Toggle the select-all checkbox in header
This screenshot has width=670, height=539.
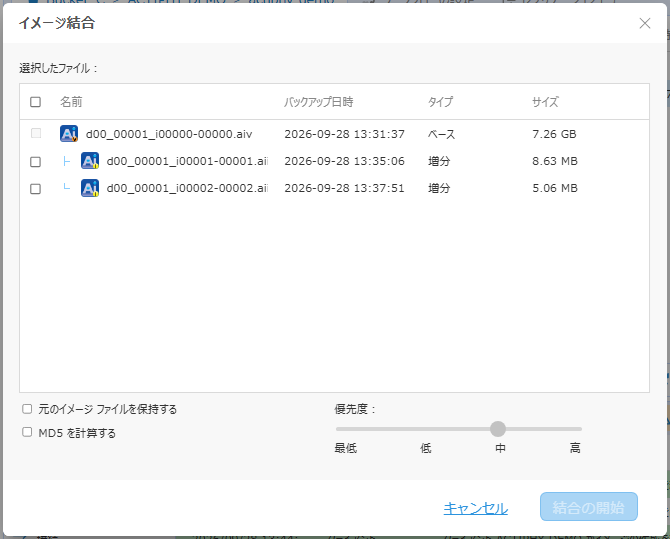point(35,102)
